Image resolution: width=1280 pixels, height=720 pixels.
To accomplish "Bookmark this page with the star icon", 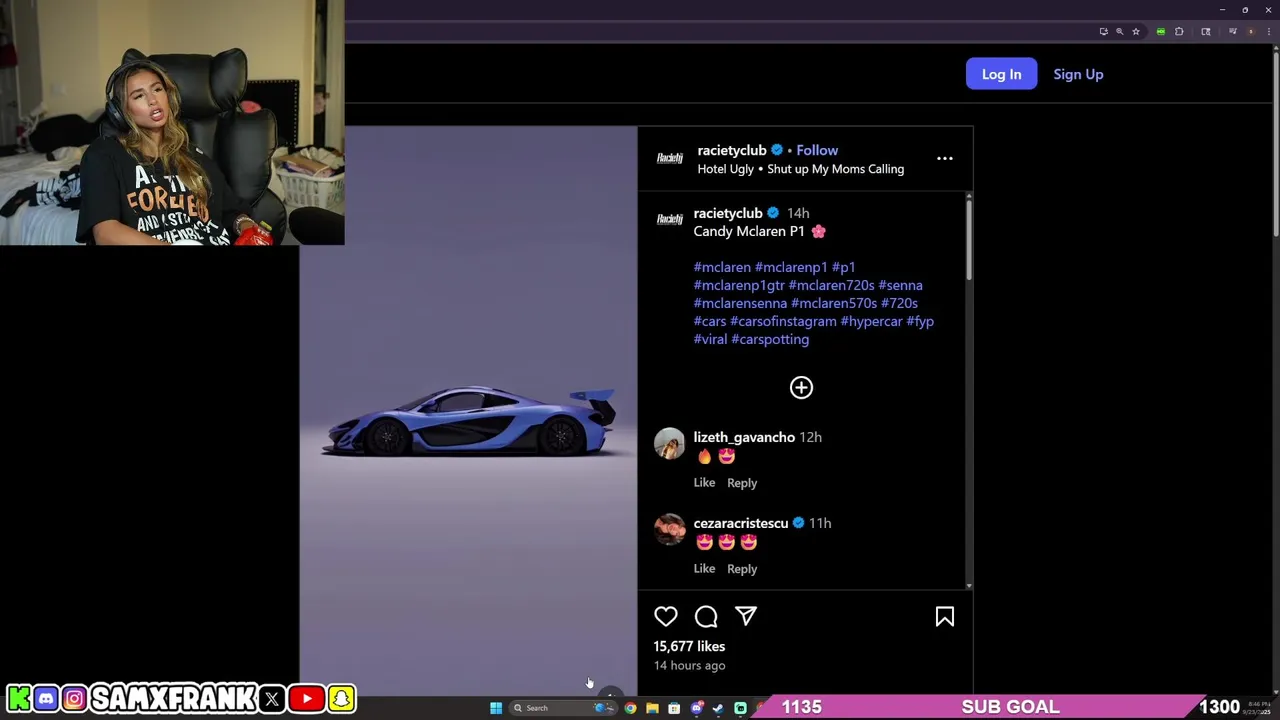I will pyautogui.click(x=1136, y=32).
